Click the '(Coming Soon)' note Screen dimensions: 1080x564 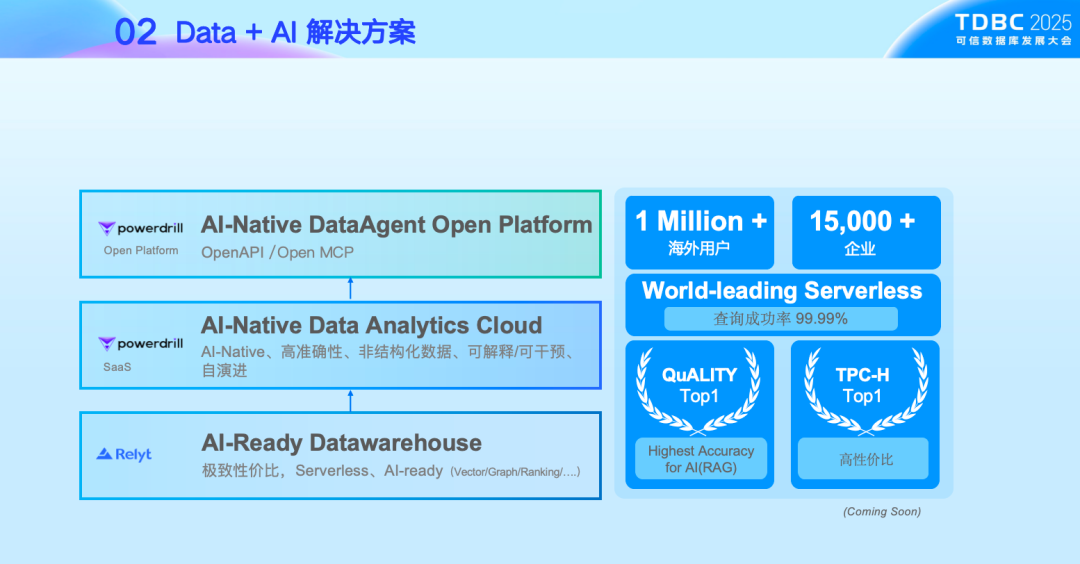(x=882, y=512)
